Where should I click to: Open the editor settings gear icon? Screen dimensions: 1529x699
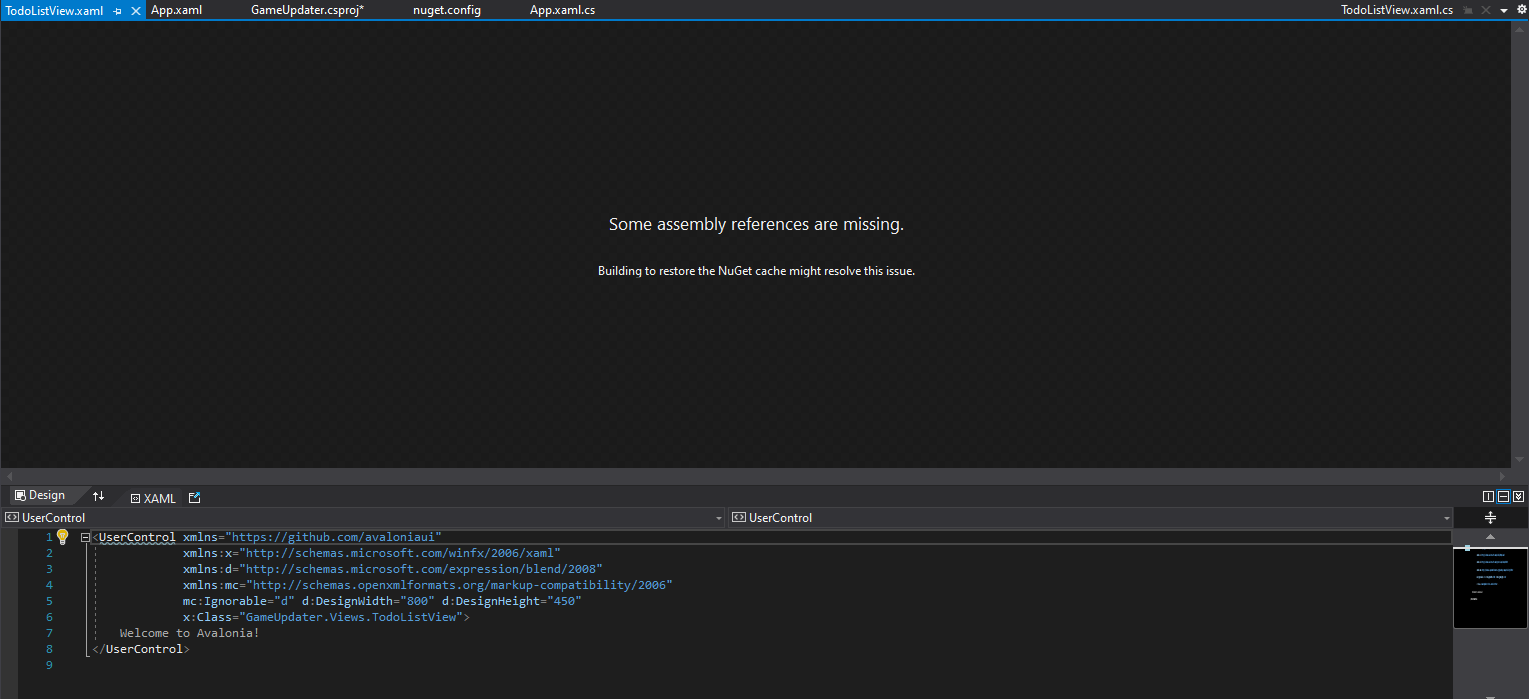(1520, 9)
